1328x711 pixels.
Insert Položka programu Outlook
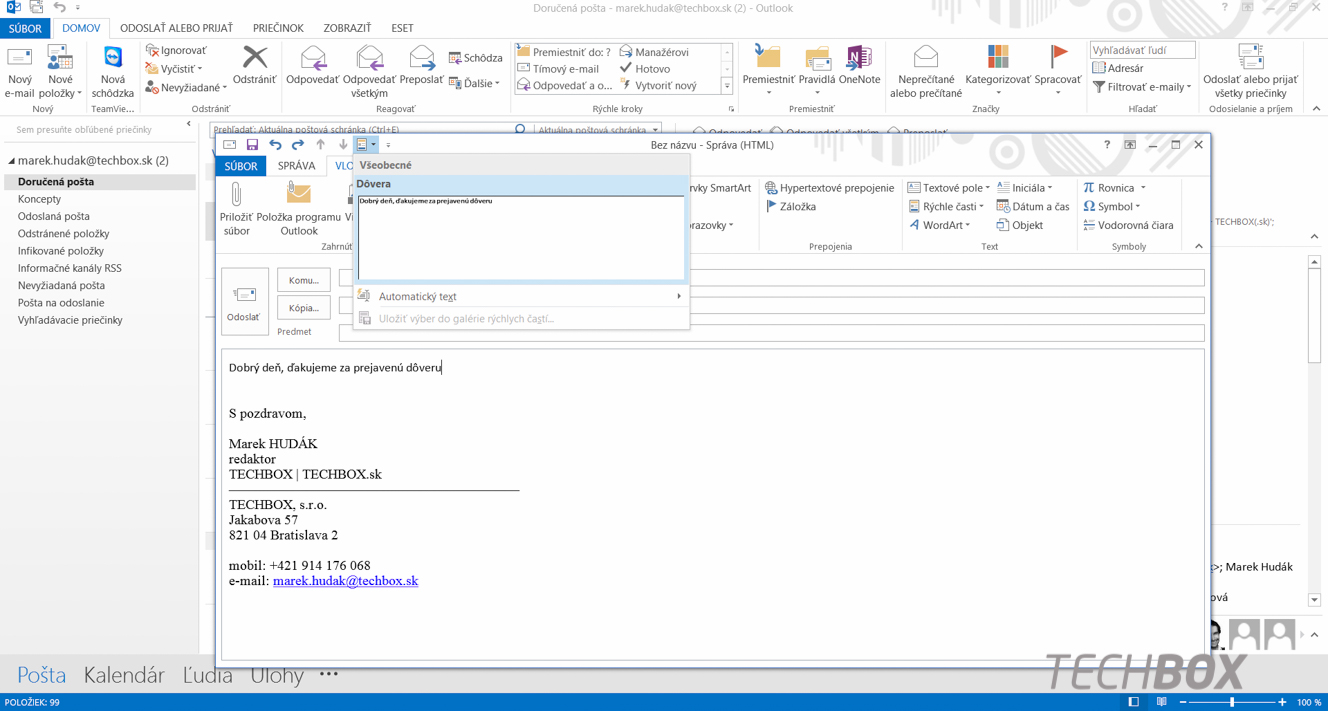click(298, 210)
